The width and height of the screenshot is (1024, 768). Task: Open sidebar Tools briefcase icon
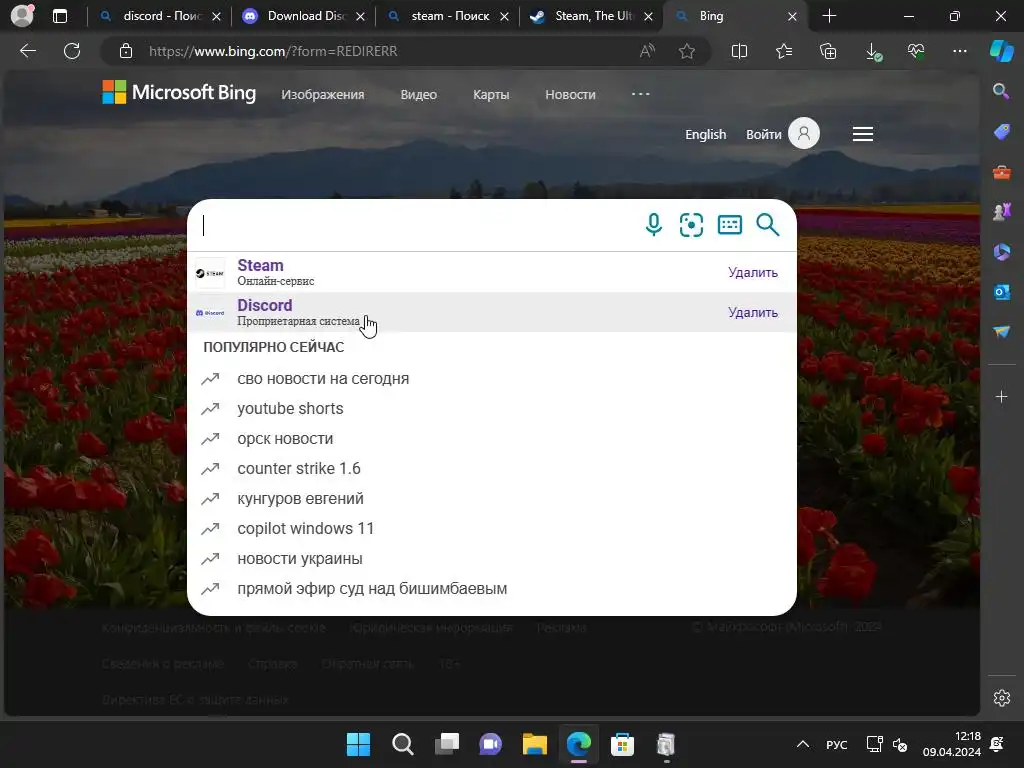[1001, 172]
